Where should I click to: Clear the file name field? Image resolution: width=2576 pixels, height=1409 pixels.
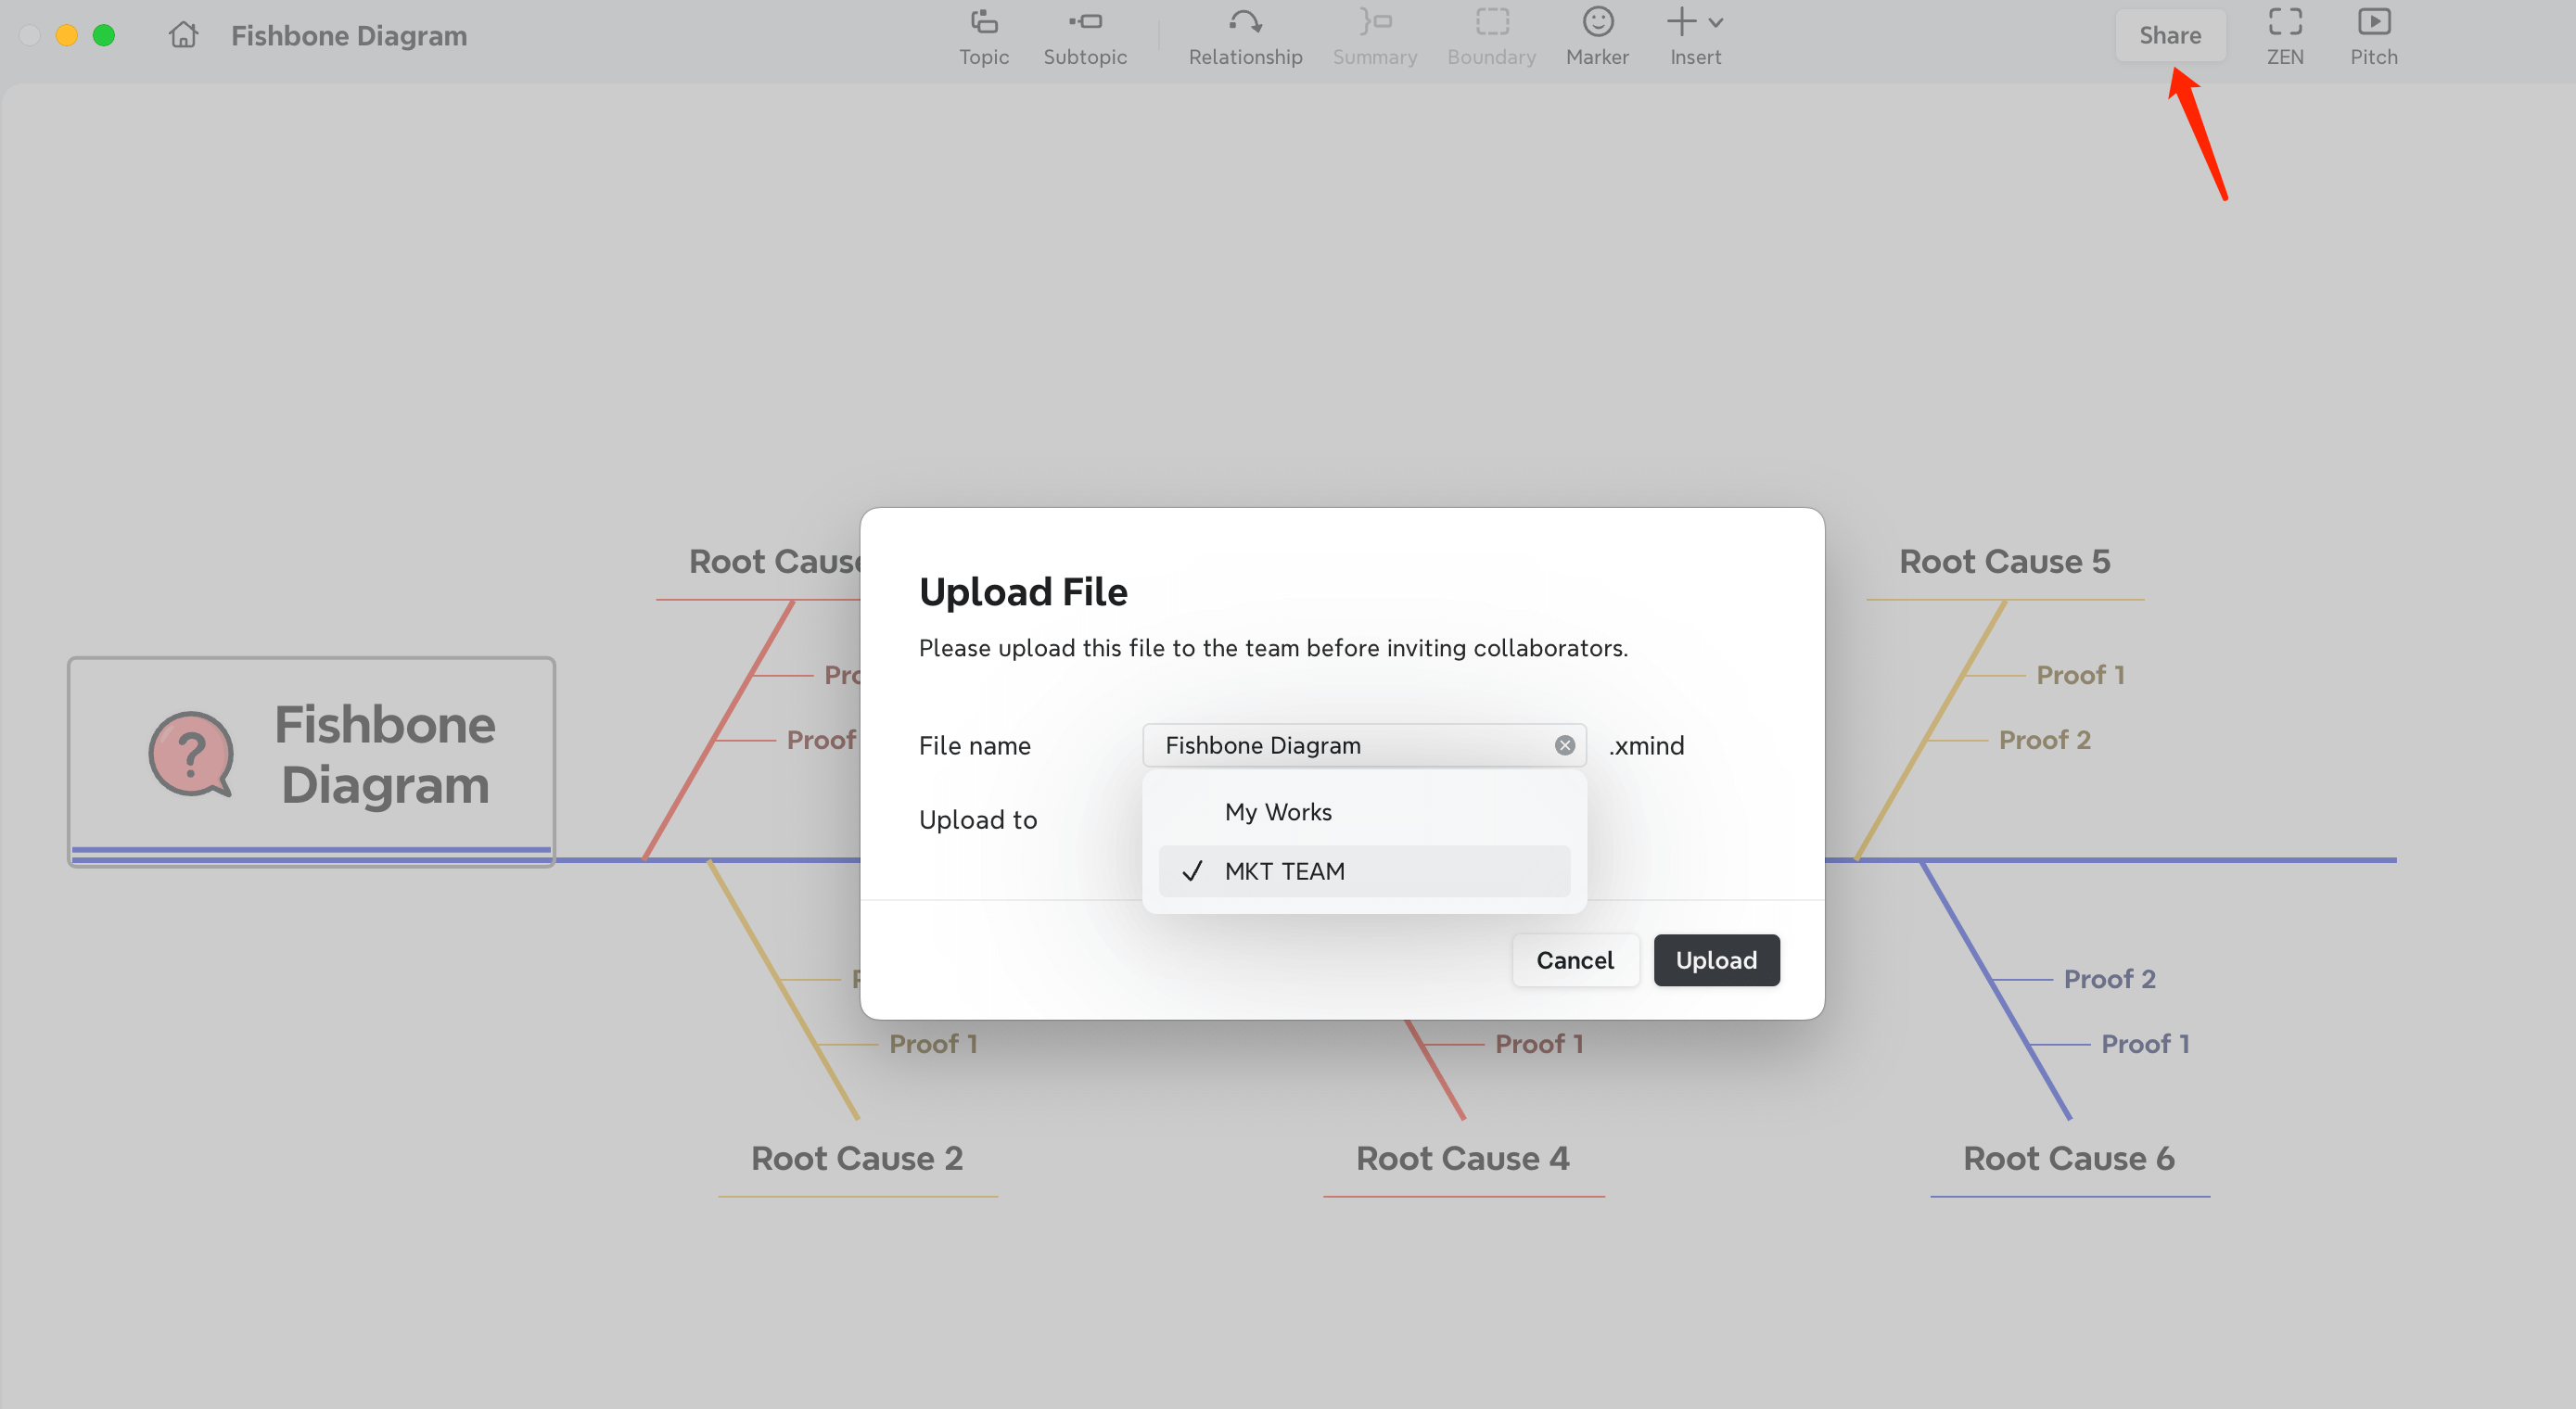click(1565, 745)
